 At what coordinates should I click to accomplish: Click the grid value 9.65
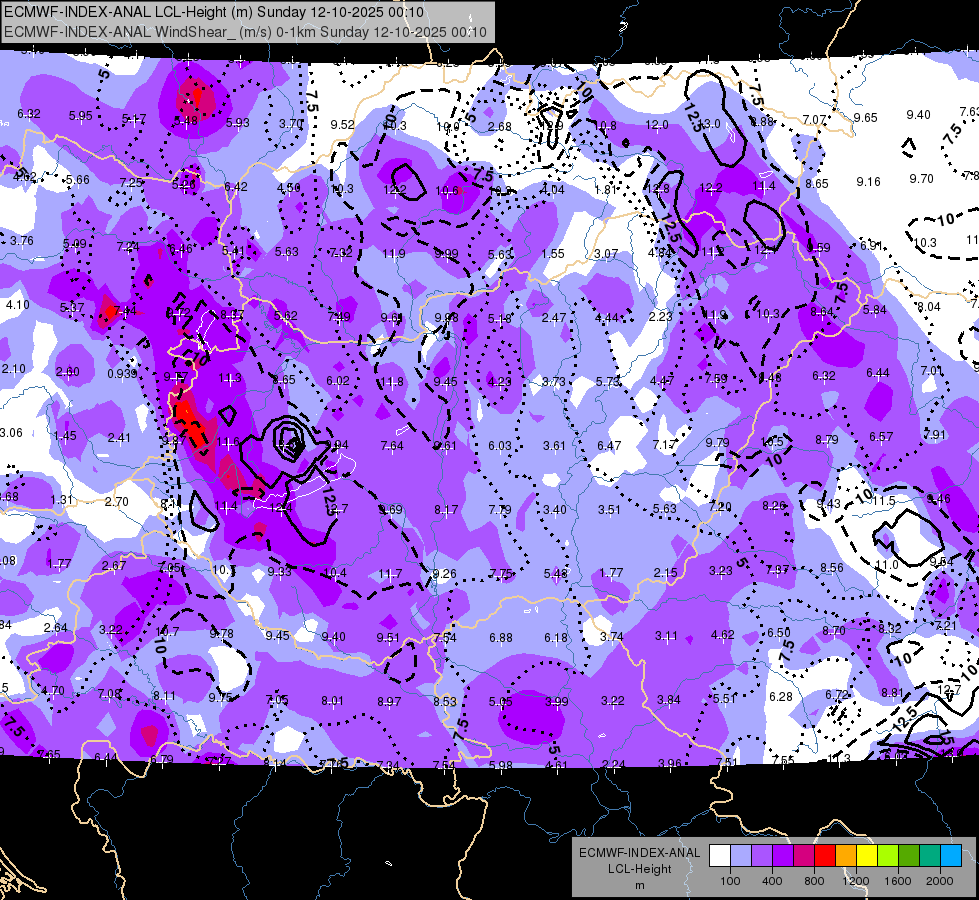[x=866, y=117]
